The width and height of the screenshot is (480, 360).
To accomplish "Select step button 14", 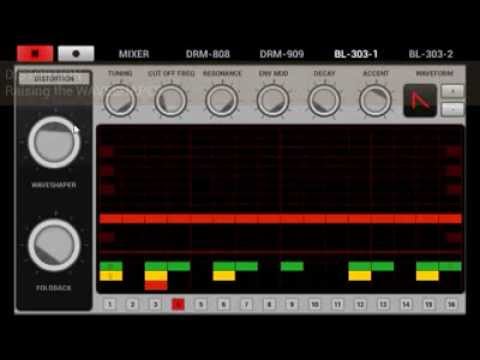I will [x=406, y=304].
